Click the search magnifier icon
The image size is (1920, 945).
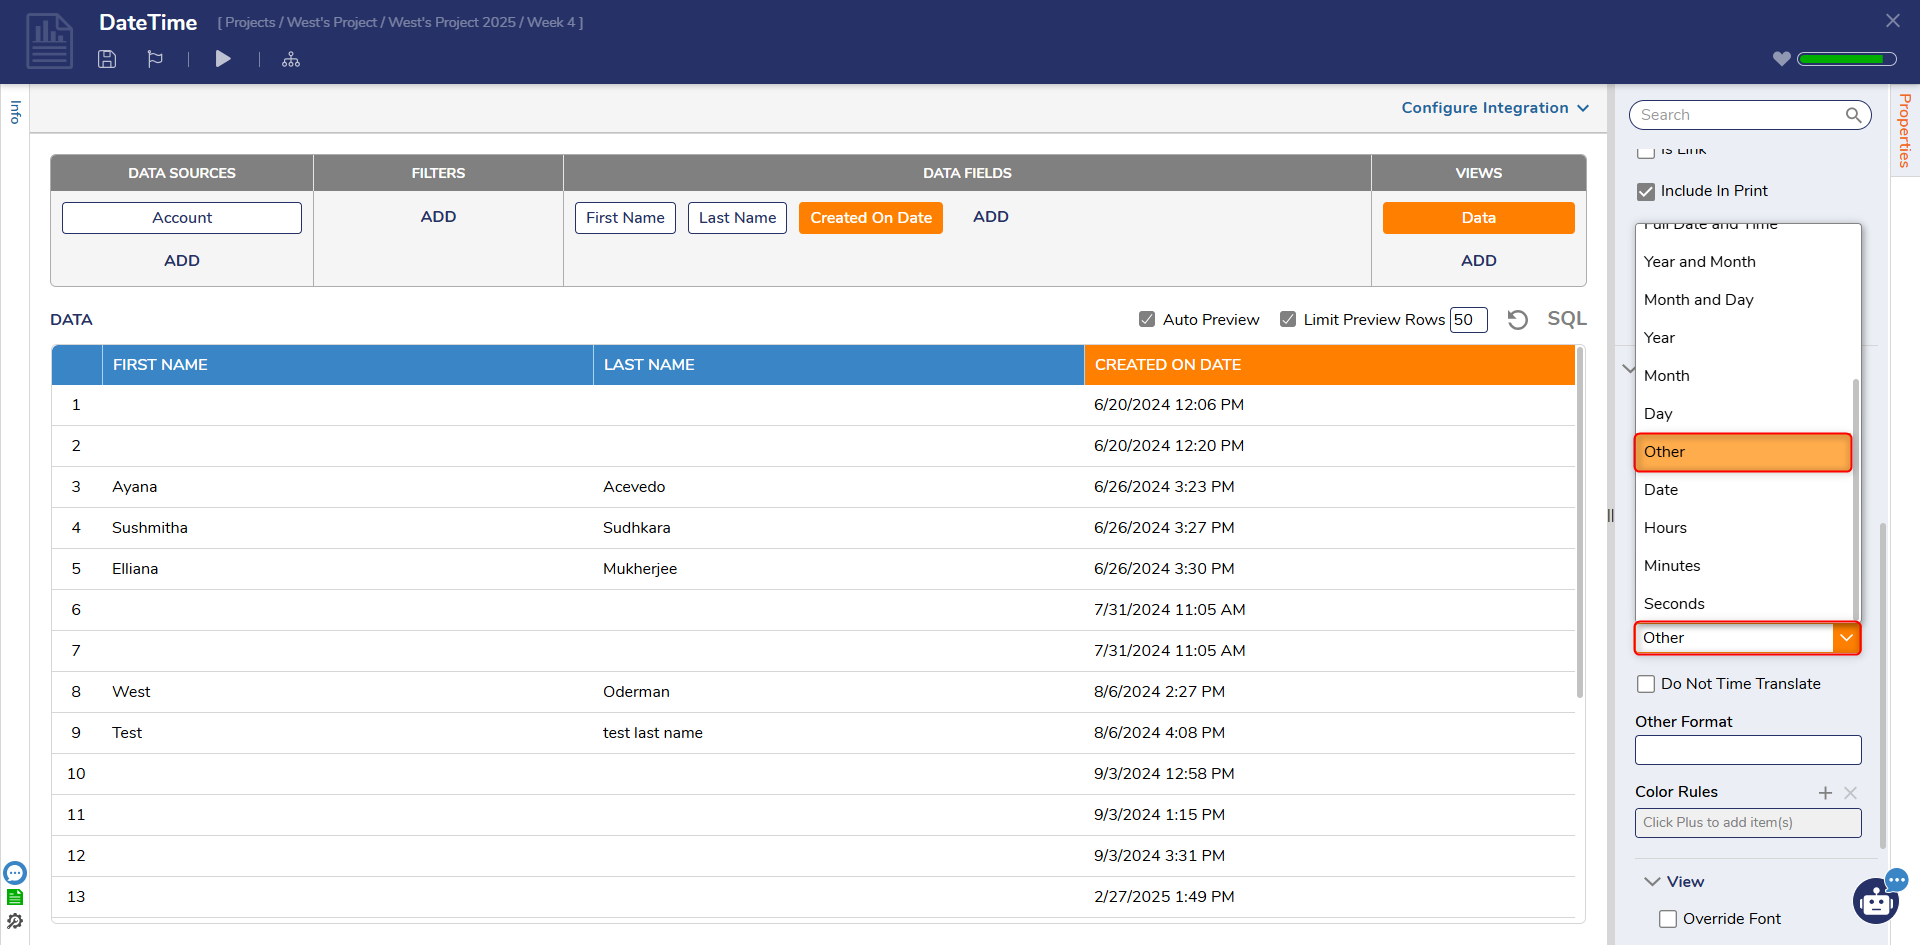pyautogui.click(x=1853, y=115)
